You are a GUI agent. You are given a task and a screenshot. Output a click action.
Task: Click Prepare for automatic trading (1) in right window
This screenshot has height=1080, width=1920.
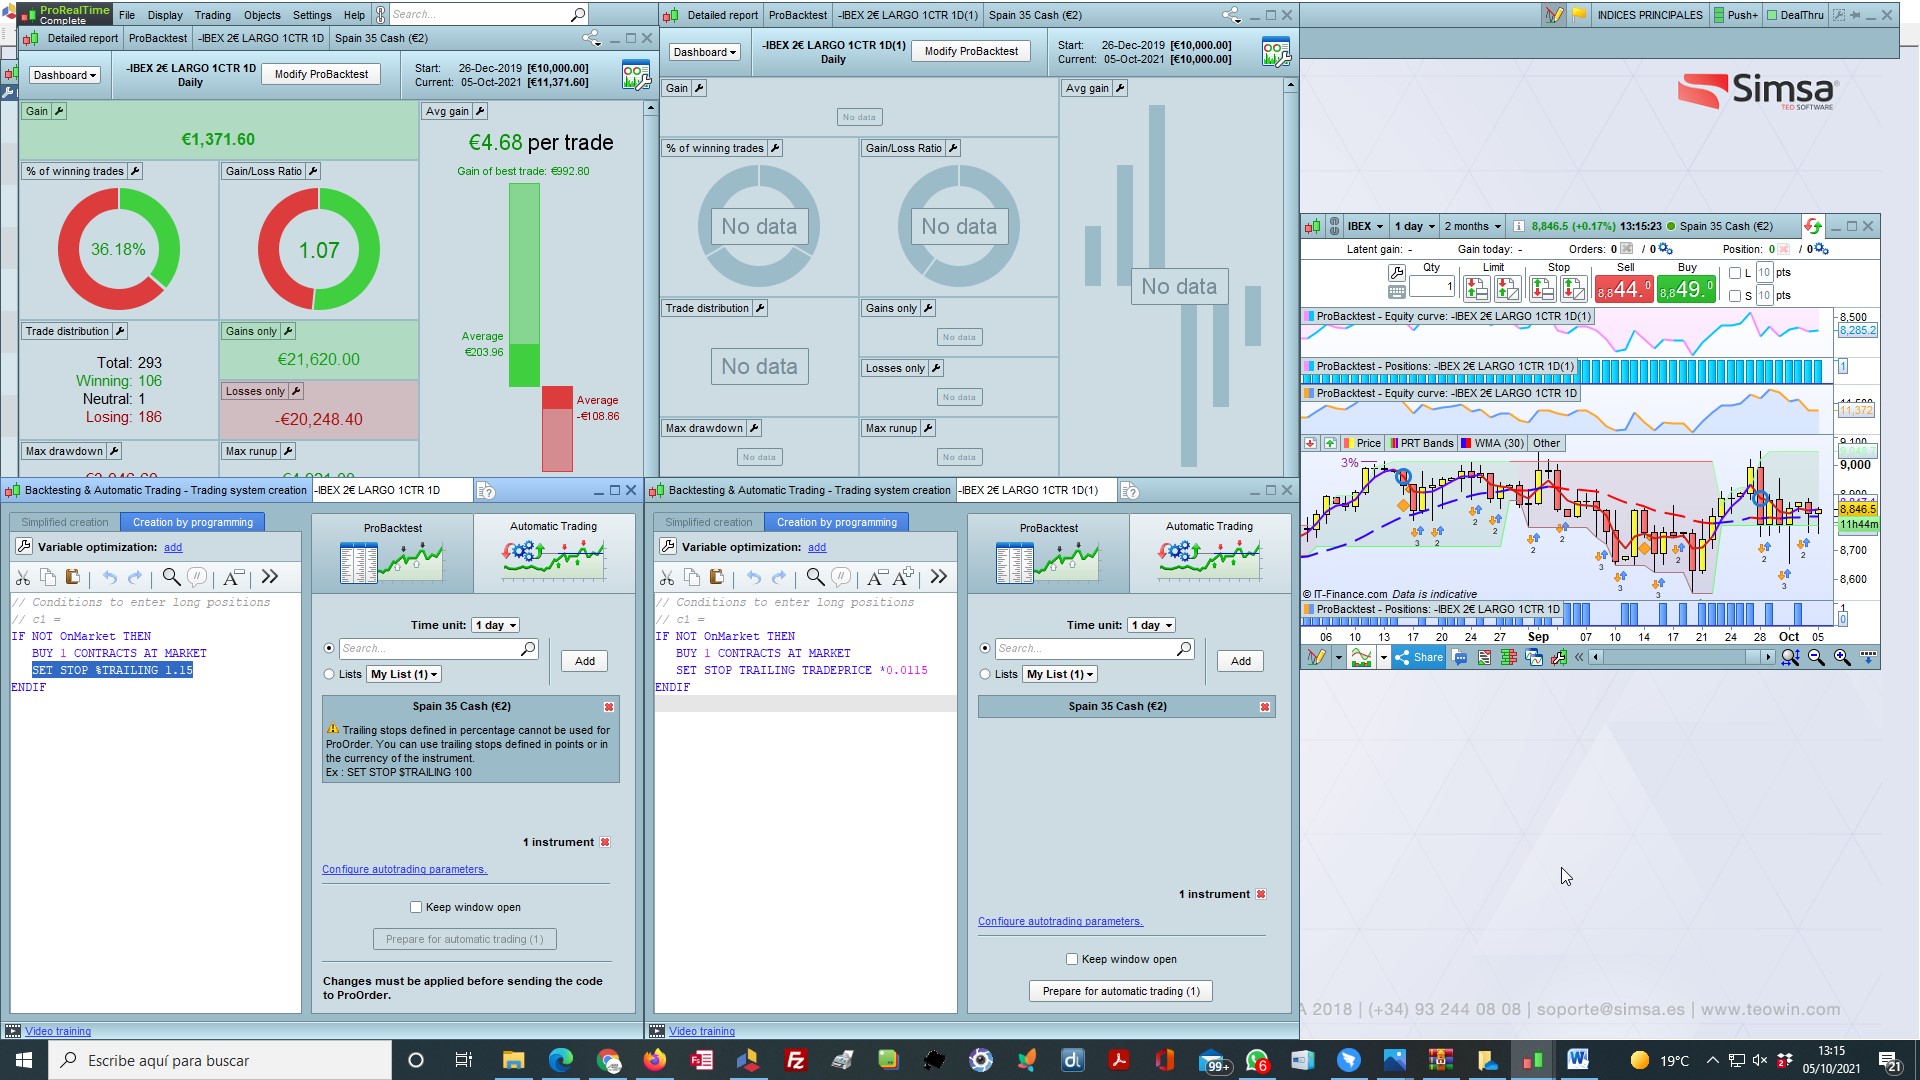(x=1120, y=991)
